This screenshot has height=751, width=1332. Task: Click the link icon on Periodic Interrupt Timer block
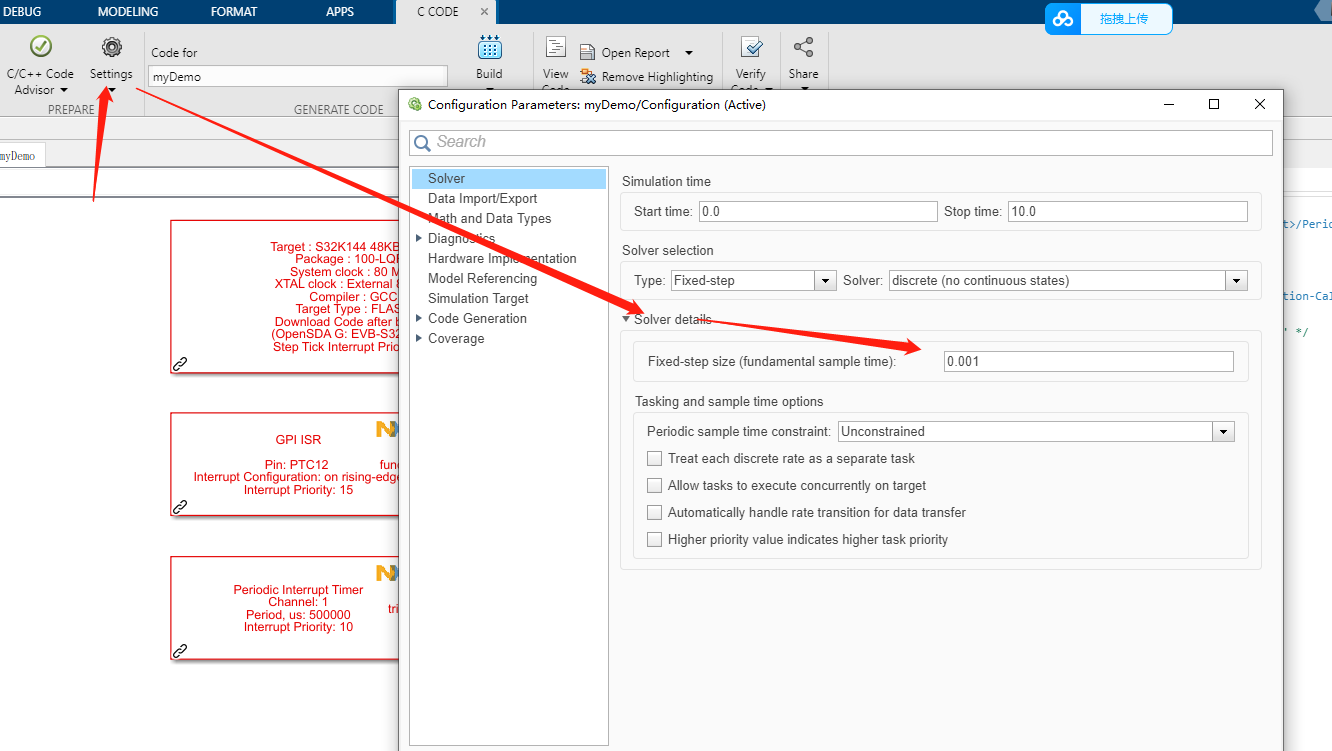tap(180, 651)
